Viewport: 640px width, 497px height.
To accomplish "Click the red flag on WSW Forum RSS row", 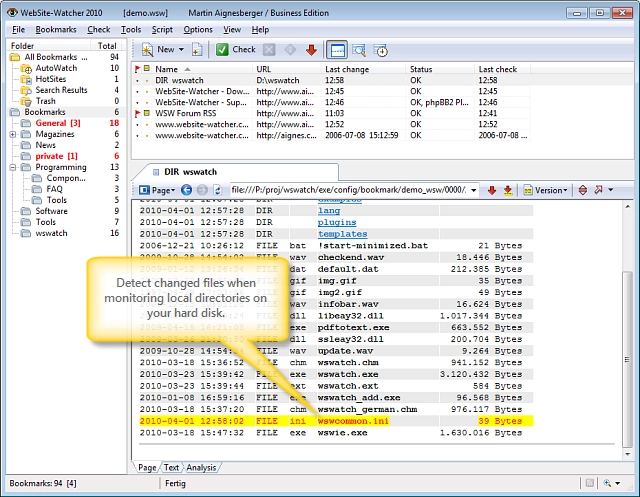I will [x=138, y=113].
